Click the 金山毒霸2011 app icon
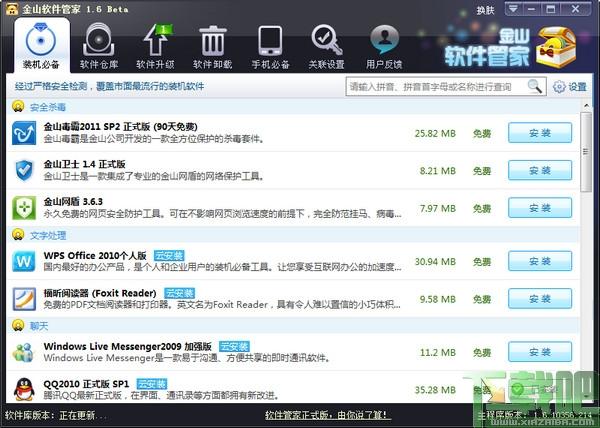 24,133
